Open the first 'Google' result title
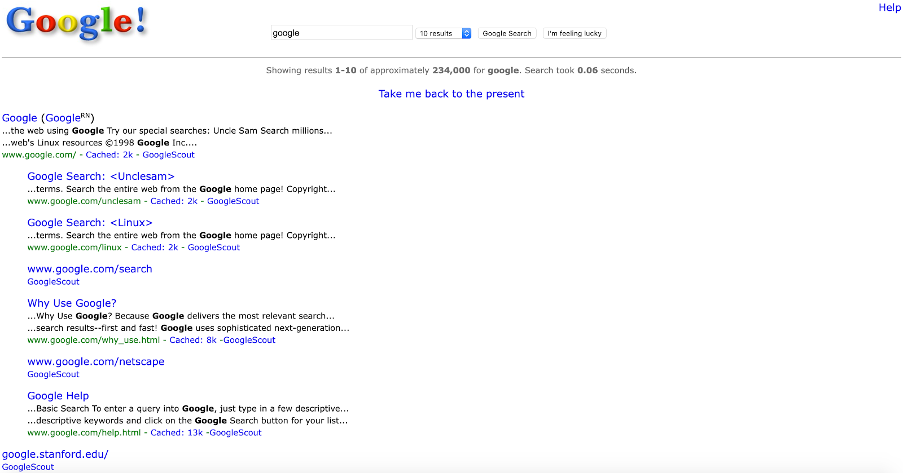The image size is (904, 474). [x=20, y=118]
